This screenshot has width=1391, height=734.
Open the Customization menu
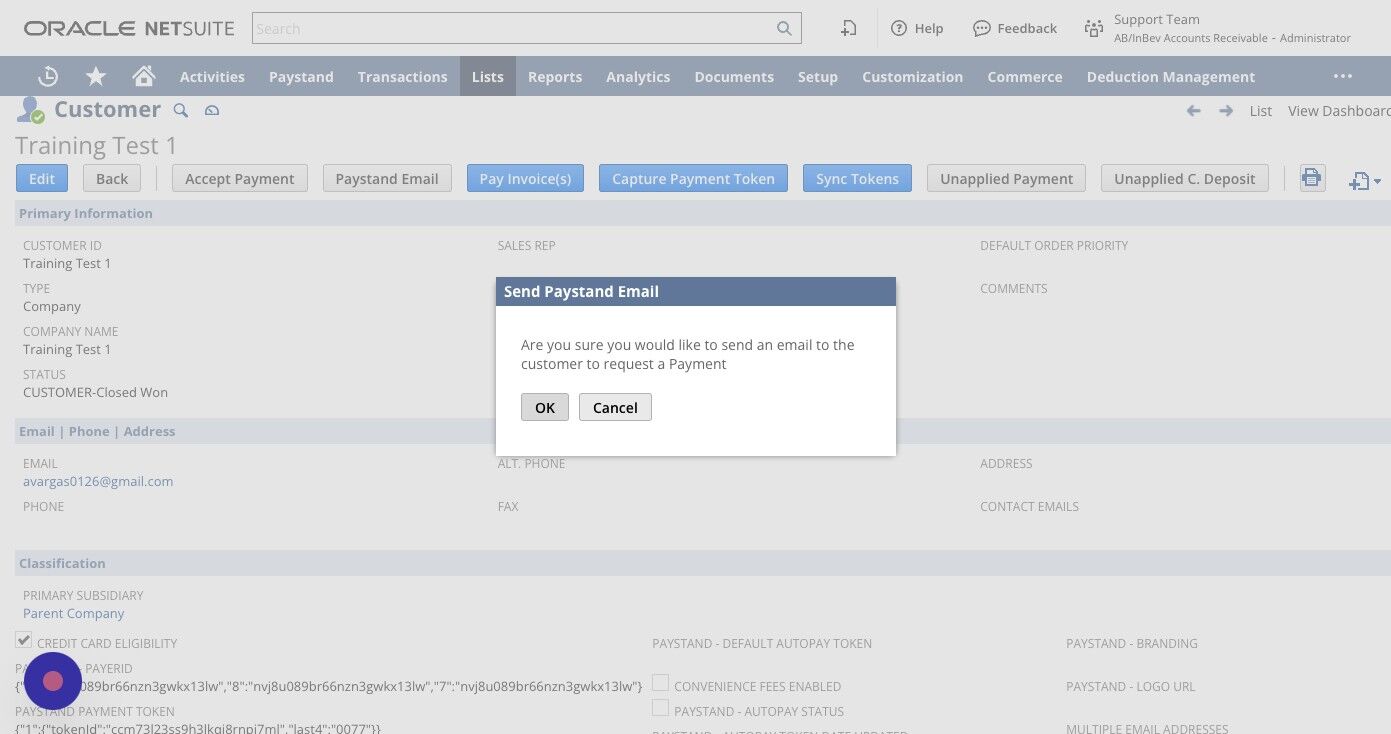tap(912, 76)
